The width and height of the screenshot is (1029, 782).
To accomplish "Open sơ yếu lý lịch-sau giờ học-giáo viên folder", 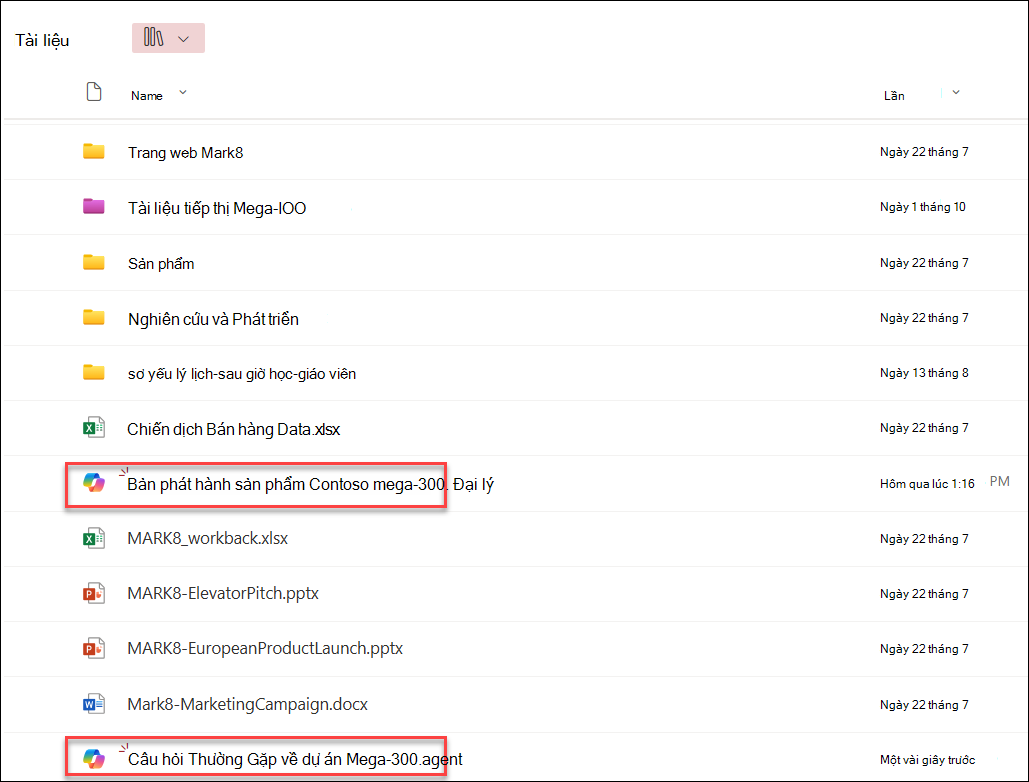I will 242,374.
